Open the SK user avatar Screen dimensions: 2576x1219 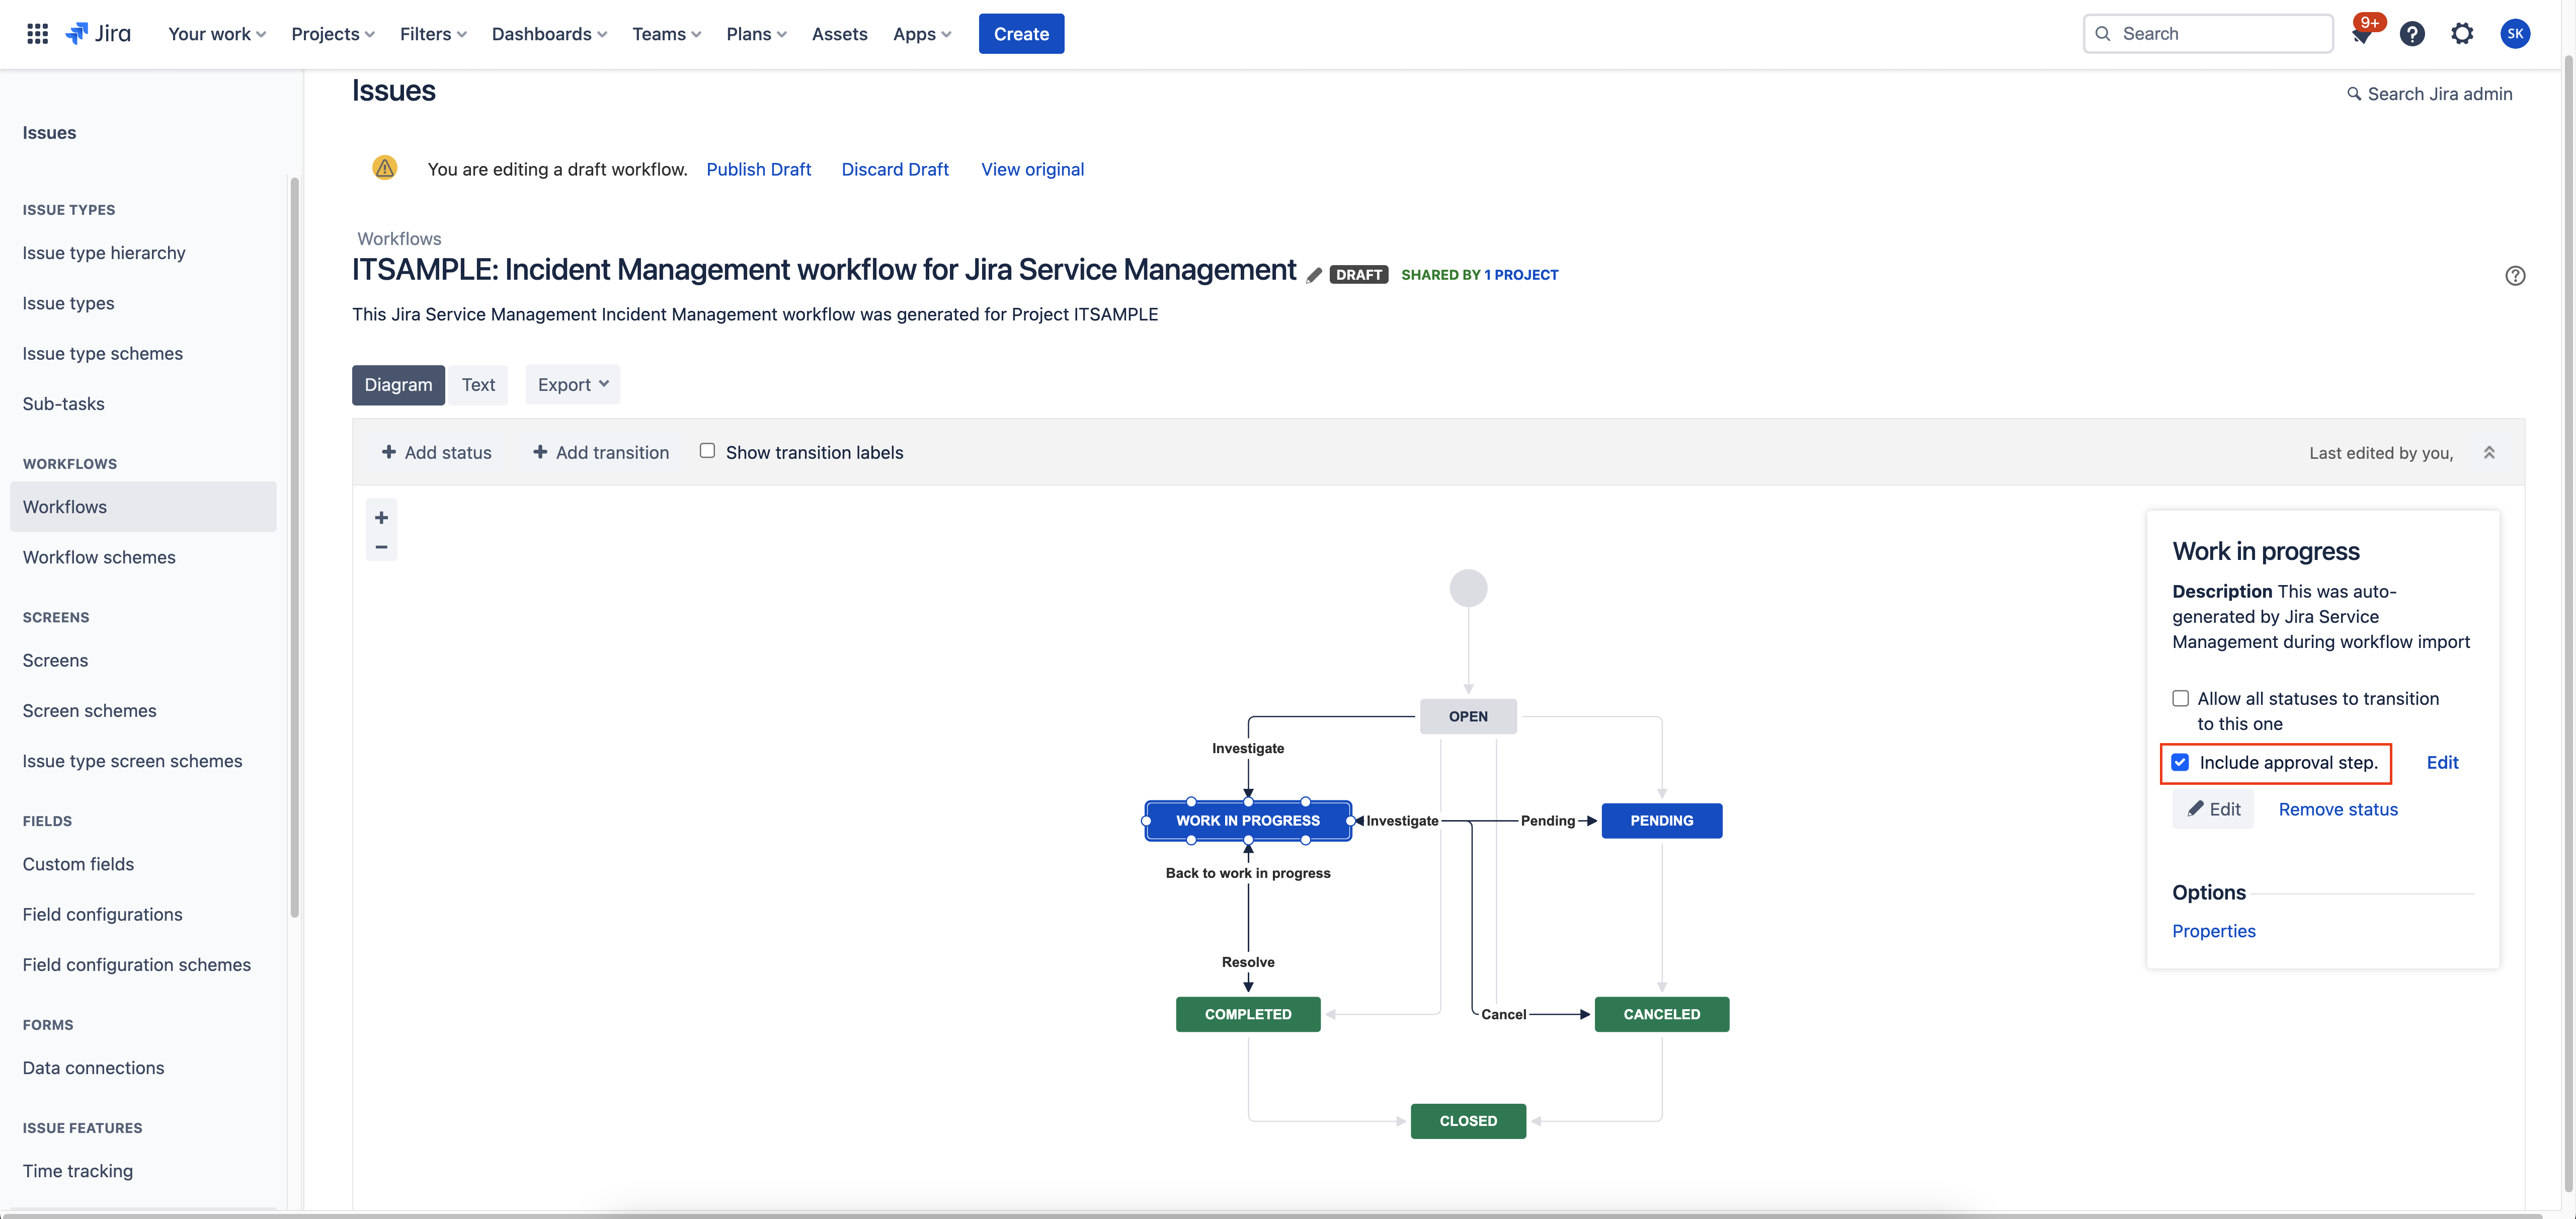2514,34
